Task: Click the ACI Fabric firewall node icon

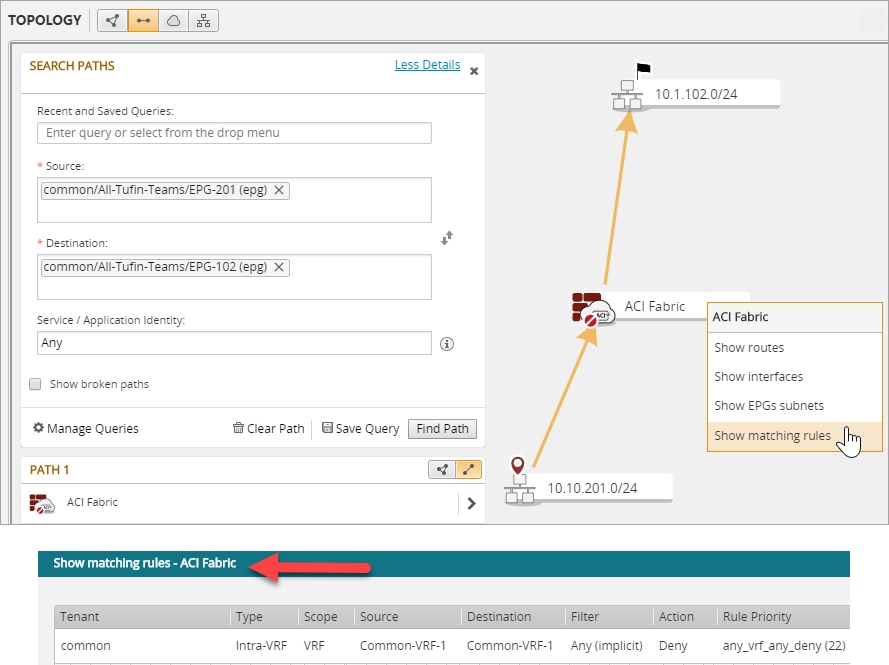Action: tap(590, 309)
